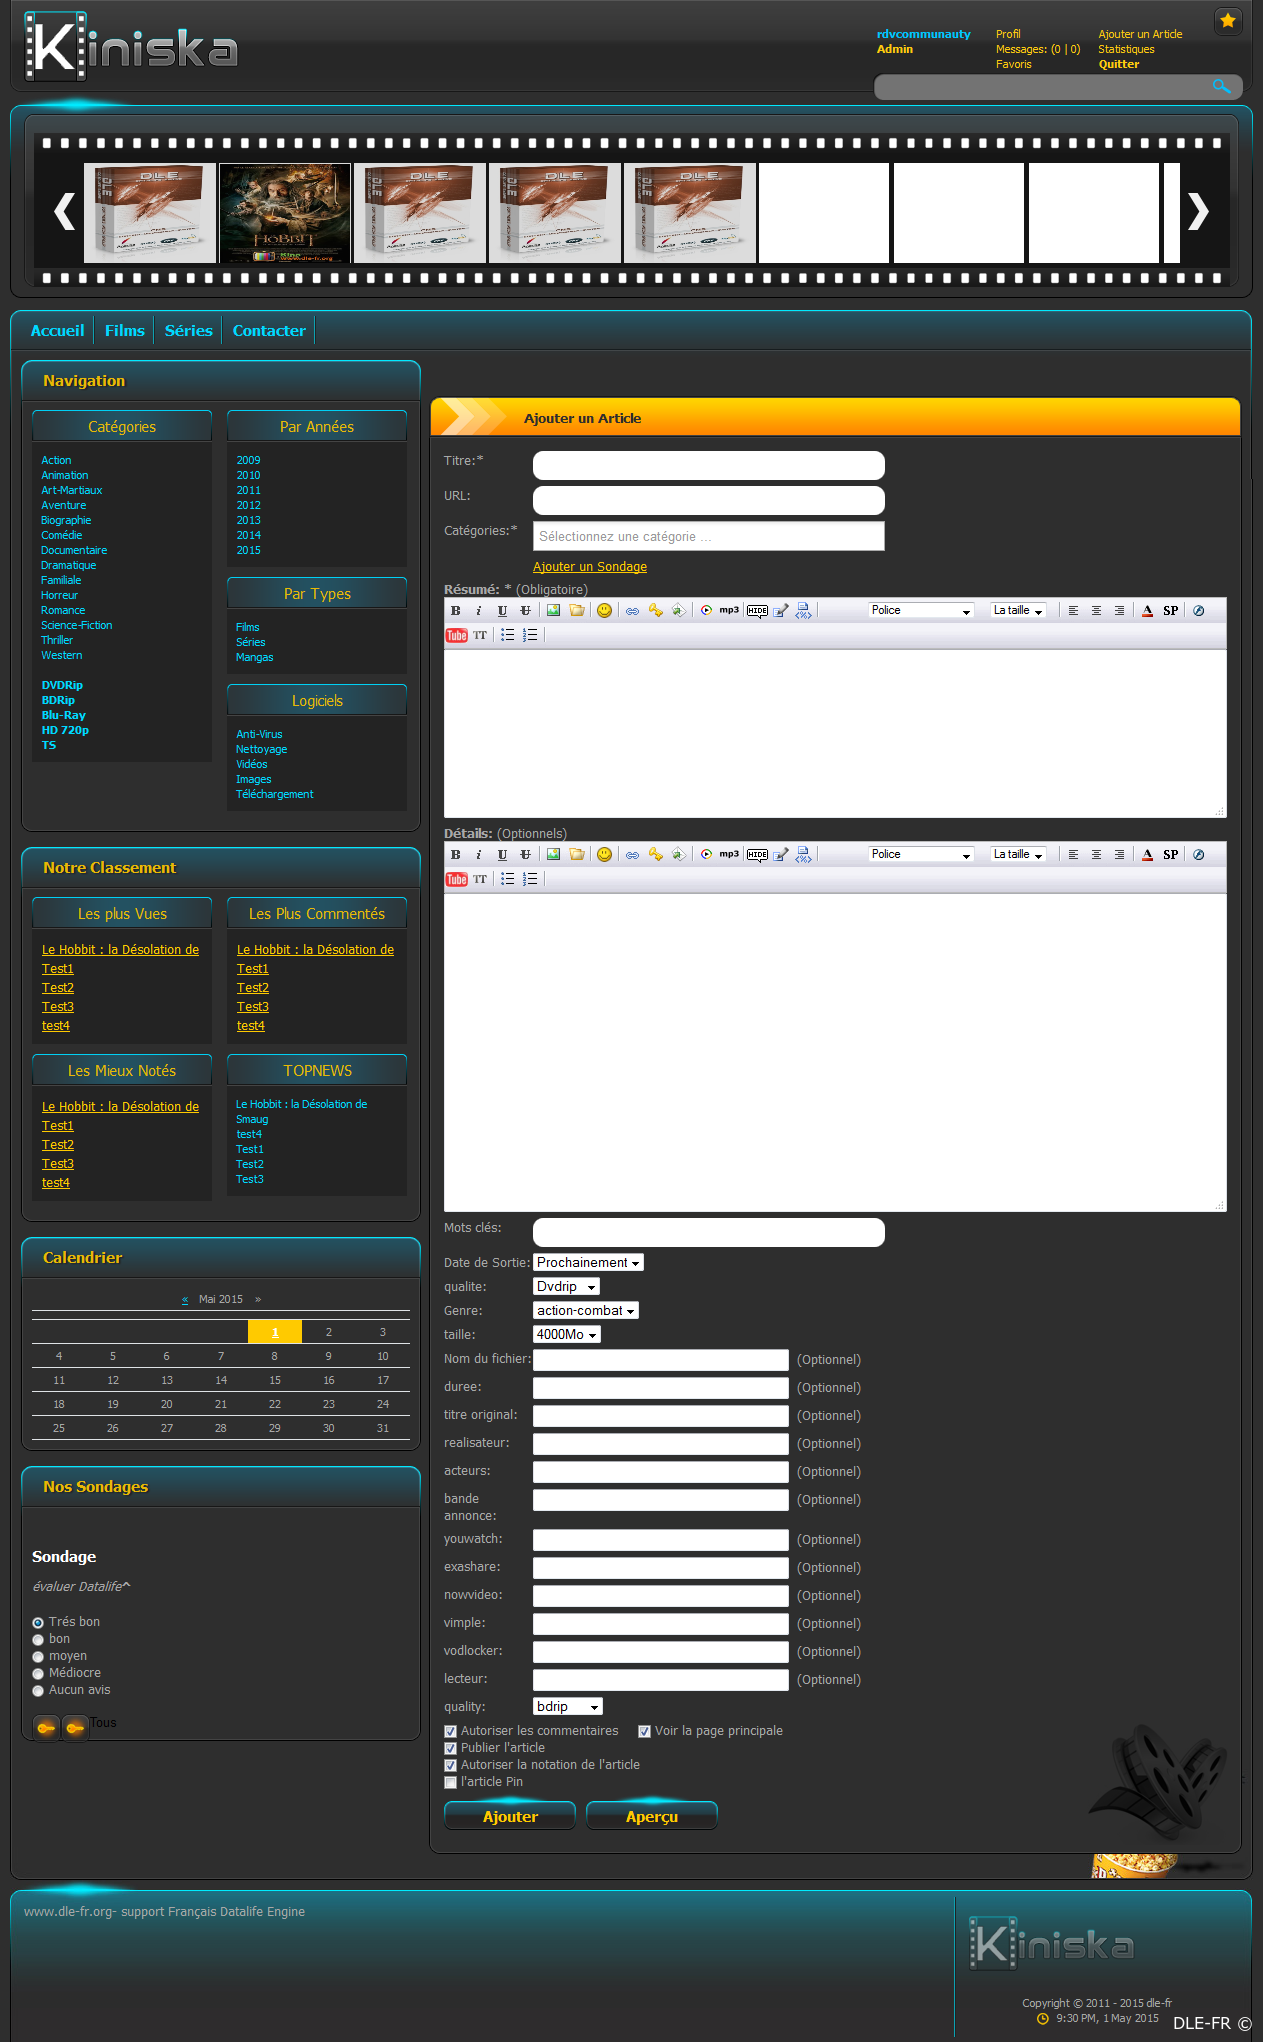The width and height of the screenshot is (1263, 2042).
Task: Open La taille size dropdown in Résumé editor
Action: (x=1018, y=611)
